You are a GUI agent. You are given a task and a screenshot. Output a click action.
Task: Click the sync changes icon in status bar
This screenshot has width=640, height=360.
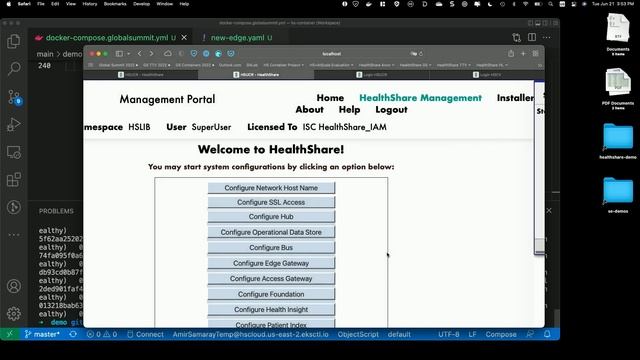click(x=73, y=334)
